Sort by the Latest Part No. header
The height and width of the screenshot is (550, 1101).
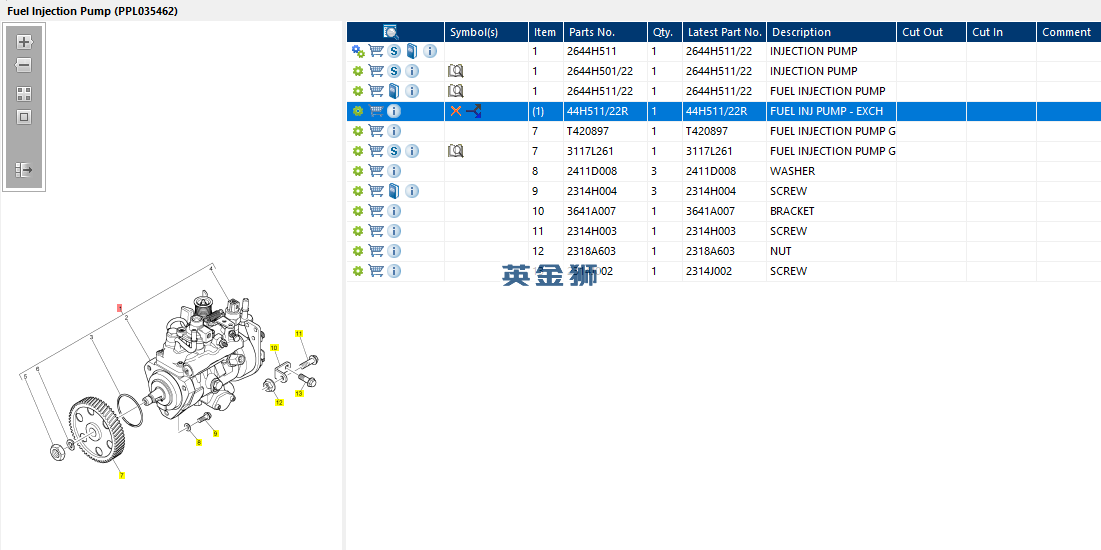point(725,32)
